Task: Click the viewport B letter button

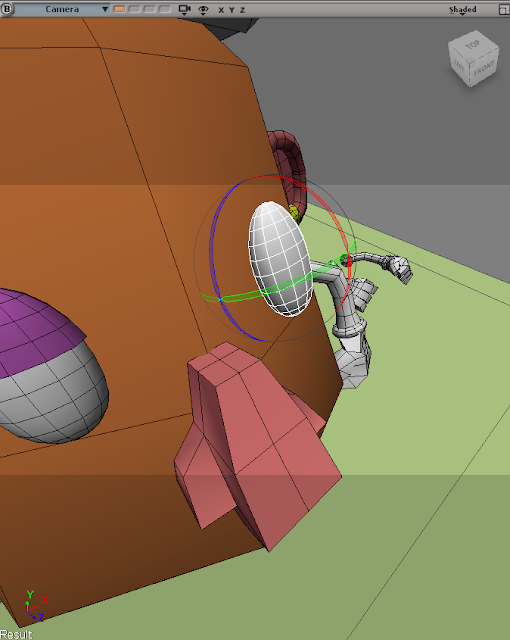Action: (x=7, y=9)
